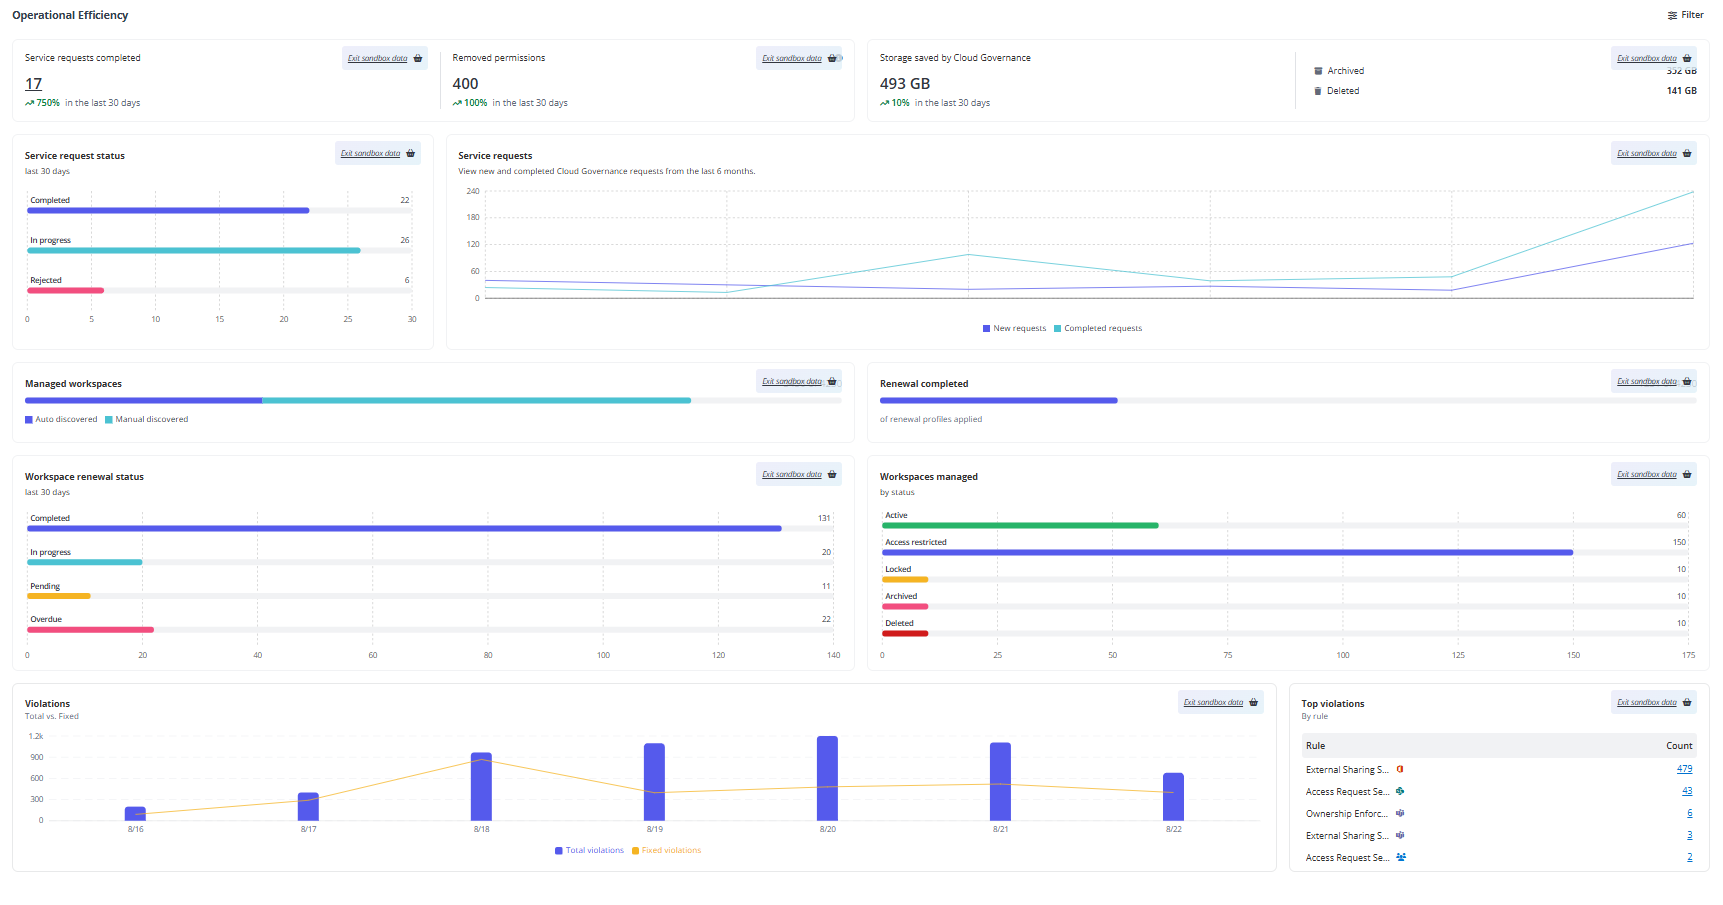The height and width of the screenshot is (905, 1723).
Task: Click the Access restricted bar in Workspaces managed
Action: (1227, 553)
